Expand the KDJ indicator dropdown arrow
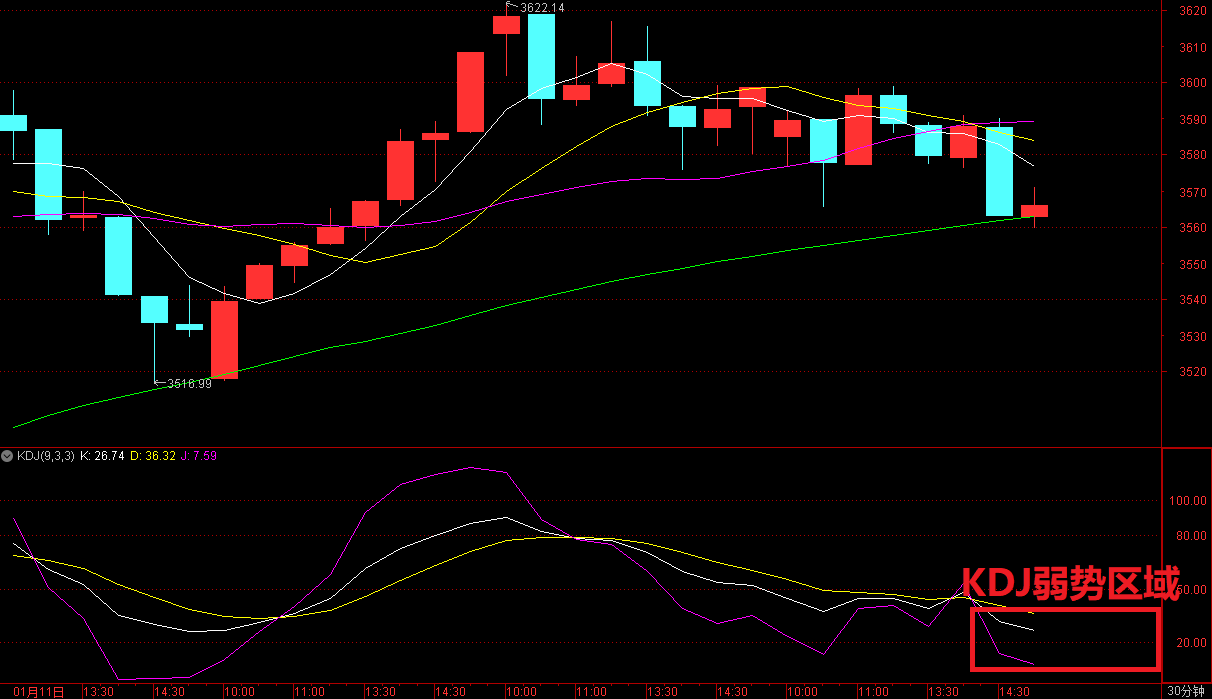The image size is (1212, 699). [x=8, y=456]
